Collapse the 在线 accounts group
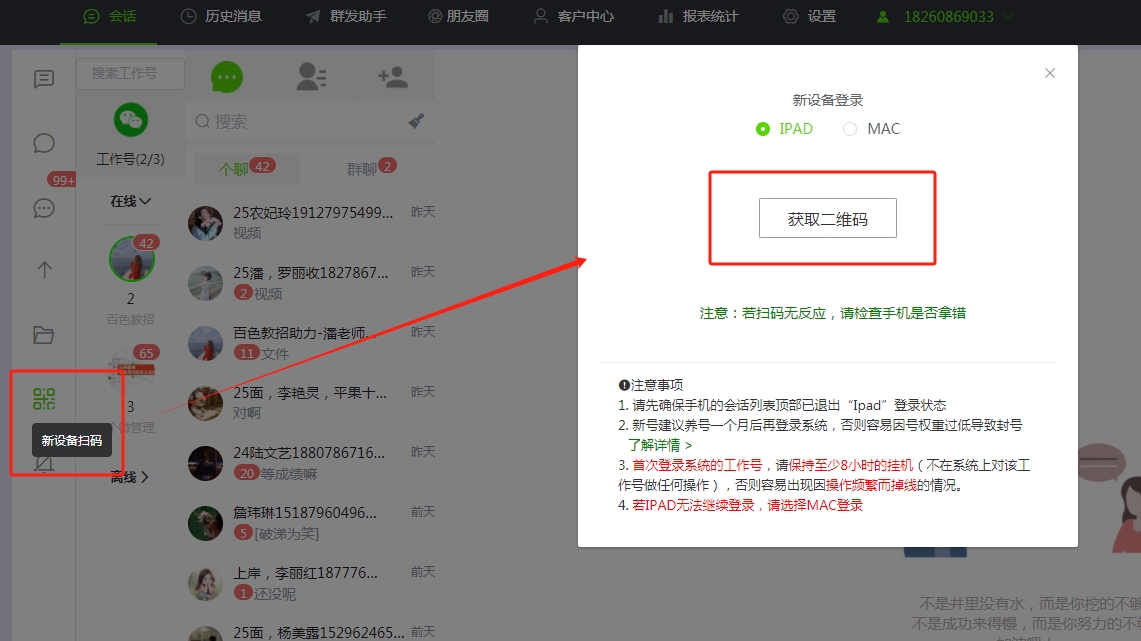This screenshot has height=641, width=1141. 130,201
